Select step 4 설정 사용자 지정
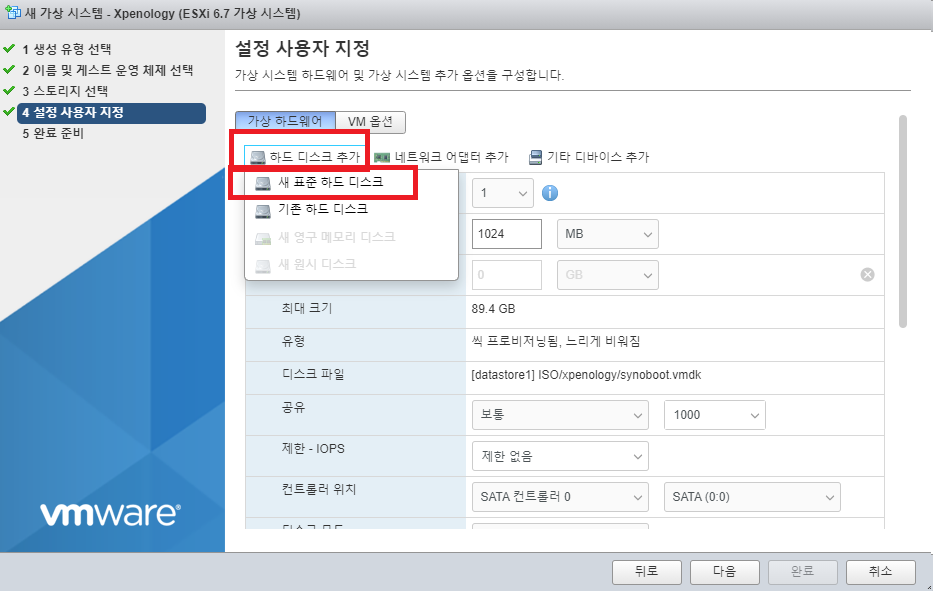This screenshot has height=595, width=933. [x=111, y=112]
